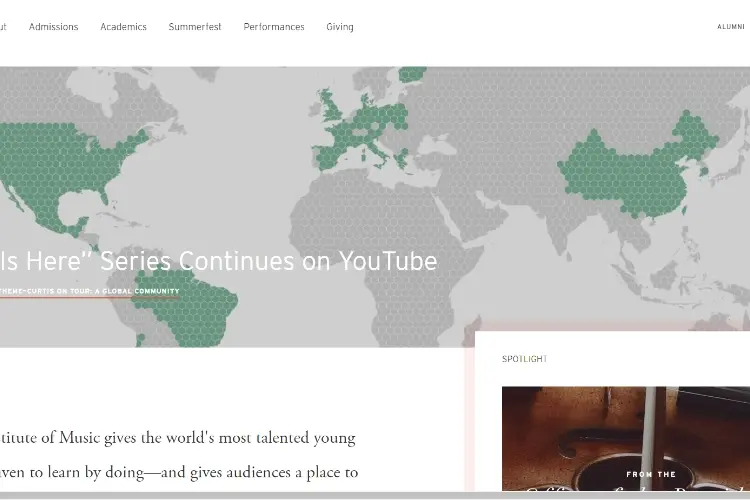Follow the "Curtis on Tour: A Global Community" link
Viewport: 750px width, 500px height.
pos(89,291)
